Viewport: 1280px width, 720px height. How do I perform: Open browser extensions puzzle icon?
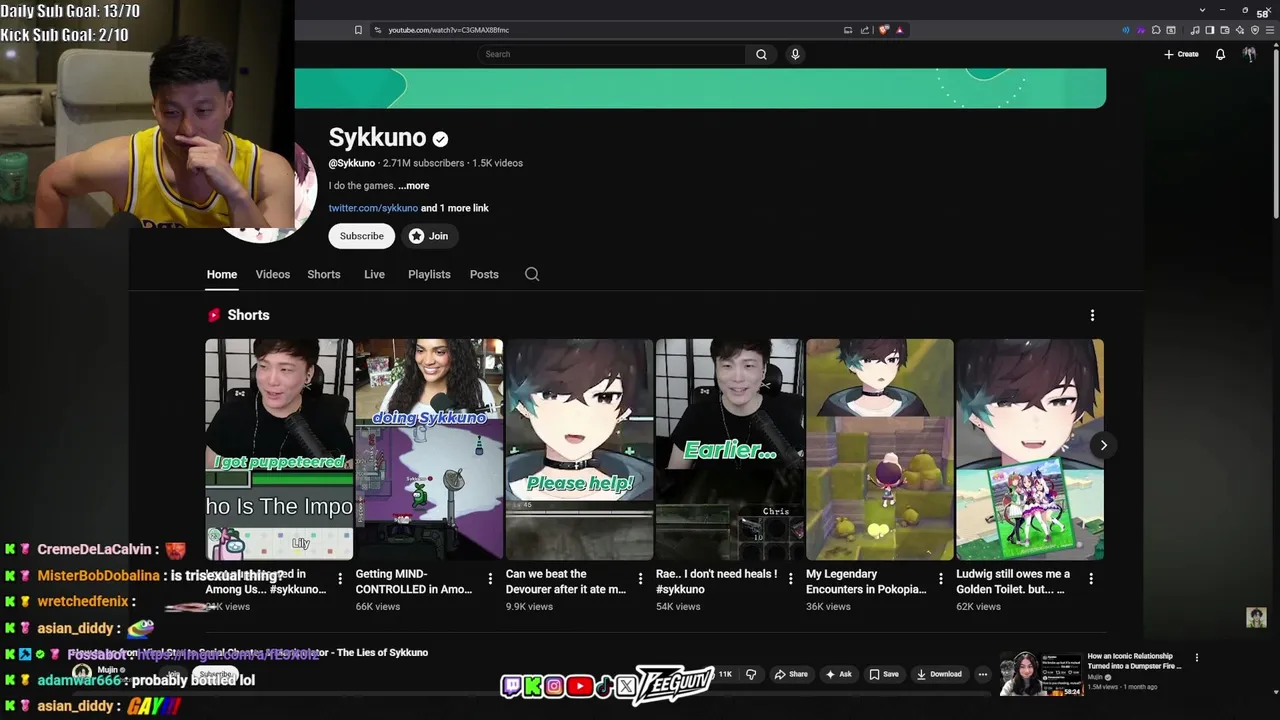[x=1156, y=30]
